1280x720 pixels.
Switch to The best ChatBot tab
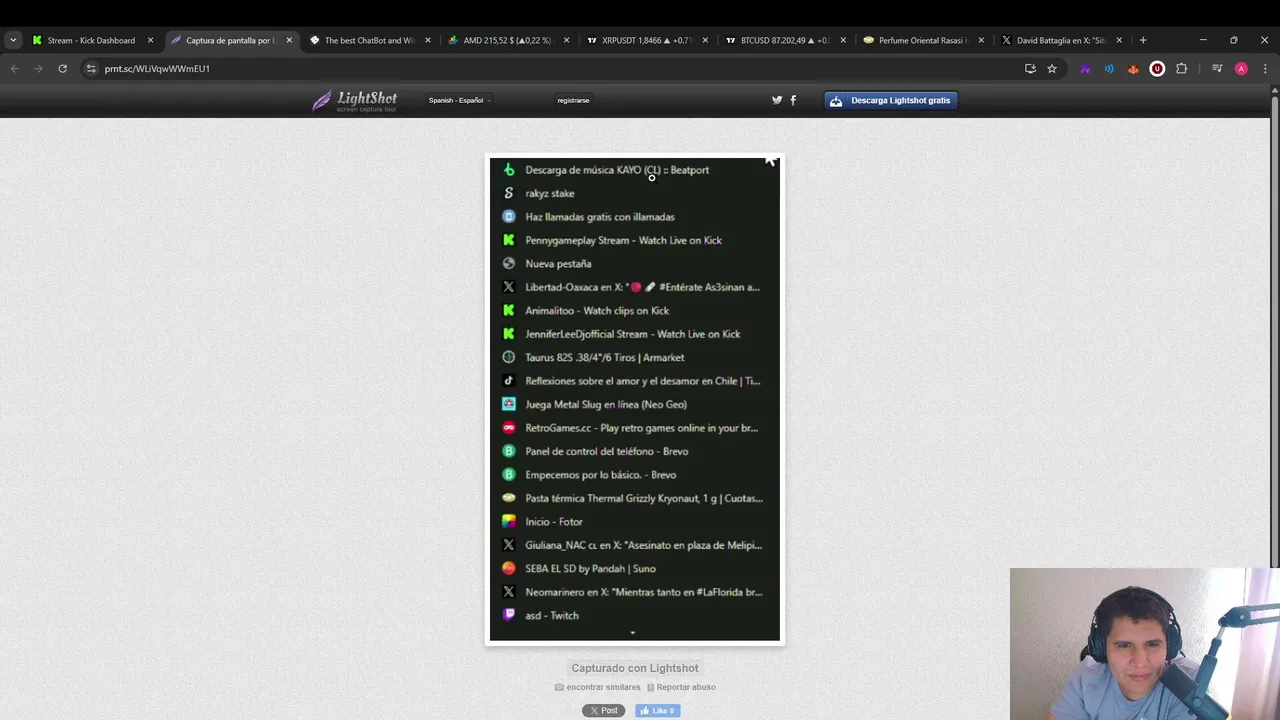369,40
